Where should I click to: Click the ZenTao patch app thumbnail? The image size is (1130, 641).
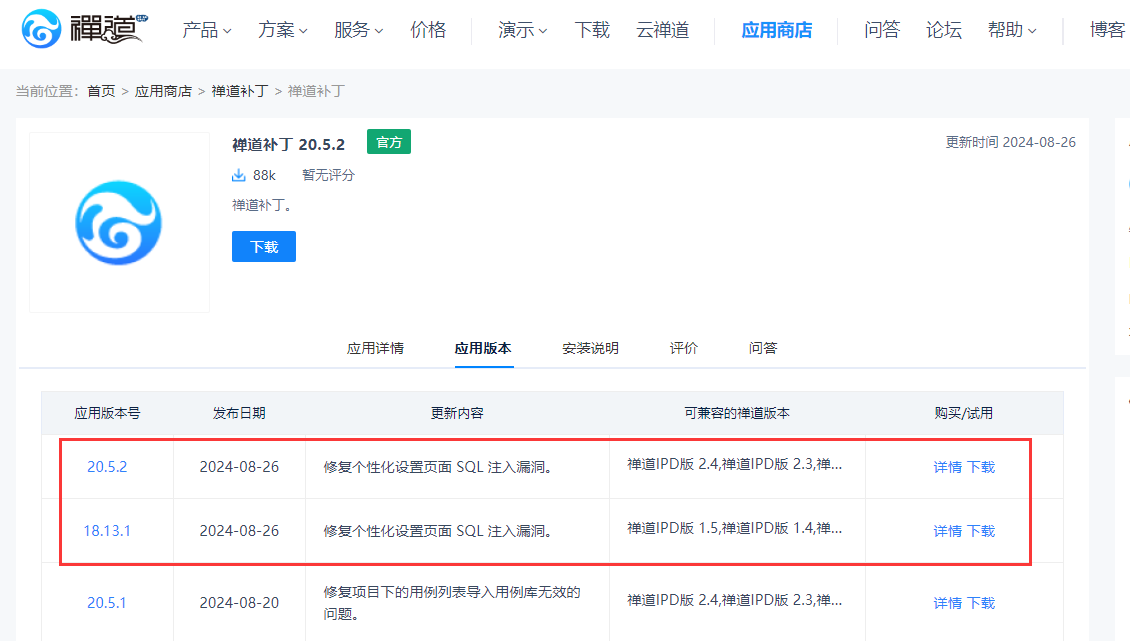[x=119, y=222]
